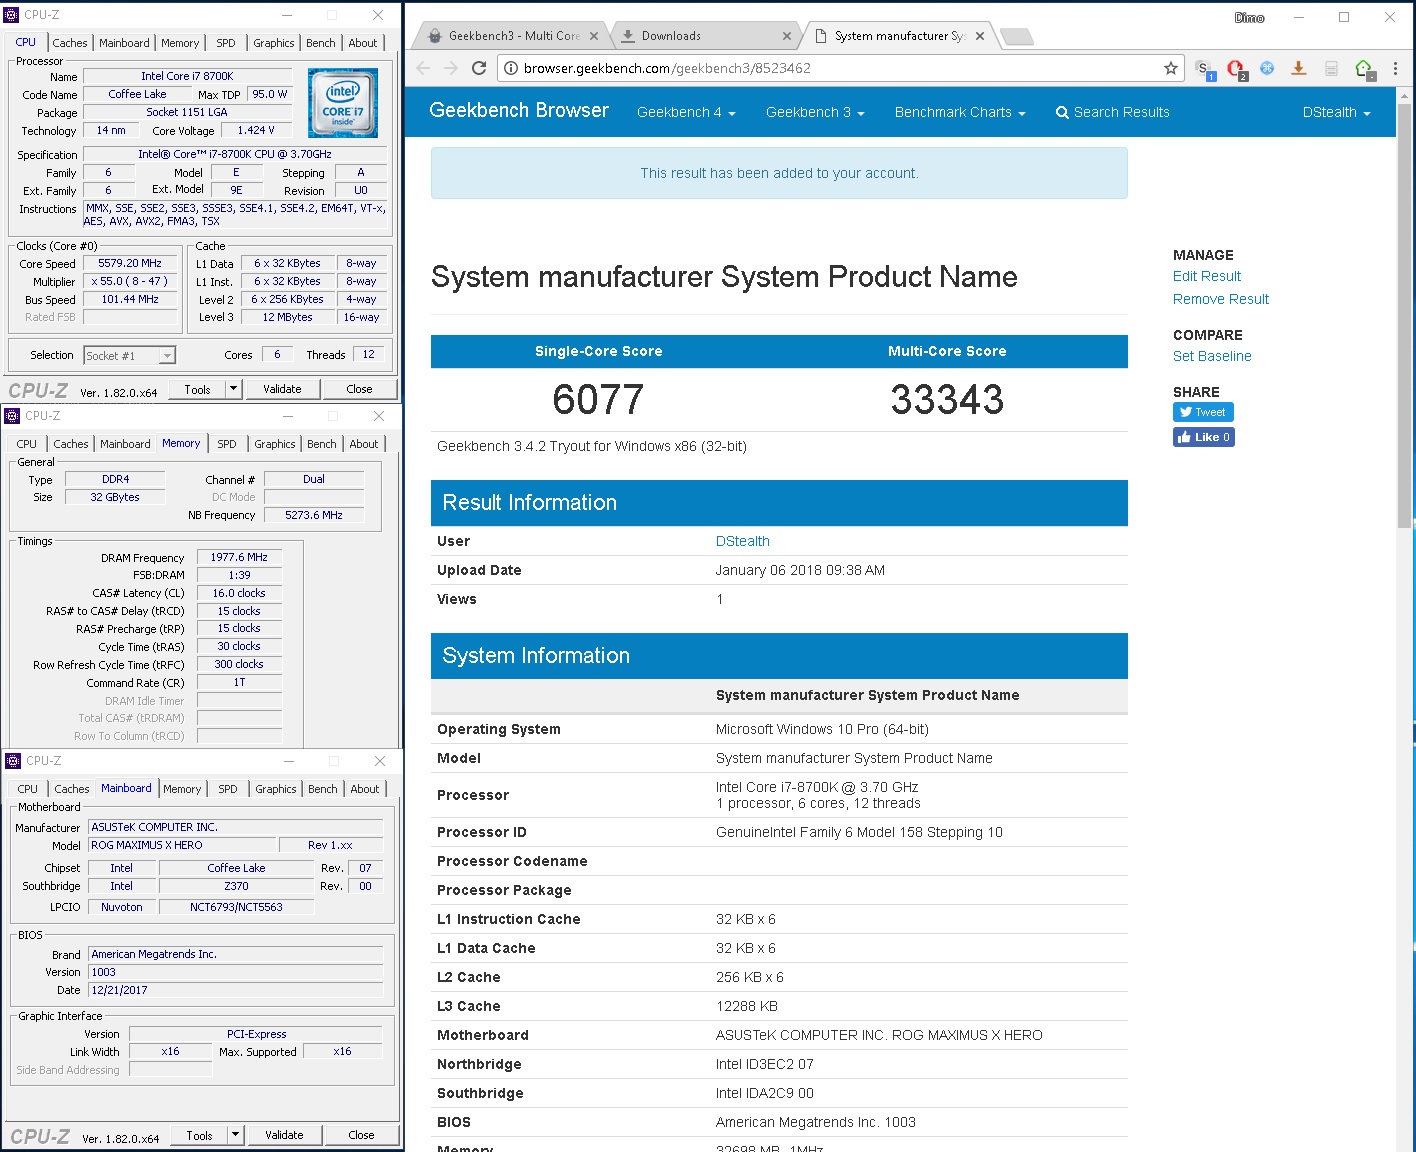Share result with the Tweet button
This screenshot has width=1416, height=1152.
click(x=1203, y=412)
